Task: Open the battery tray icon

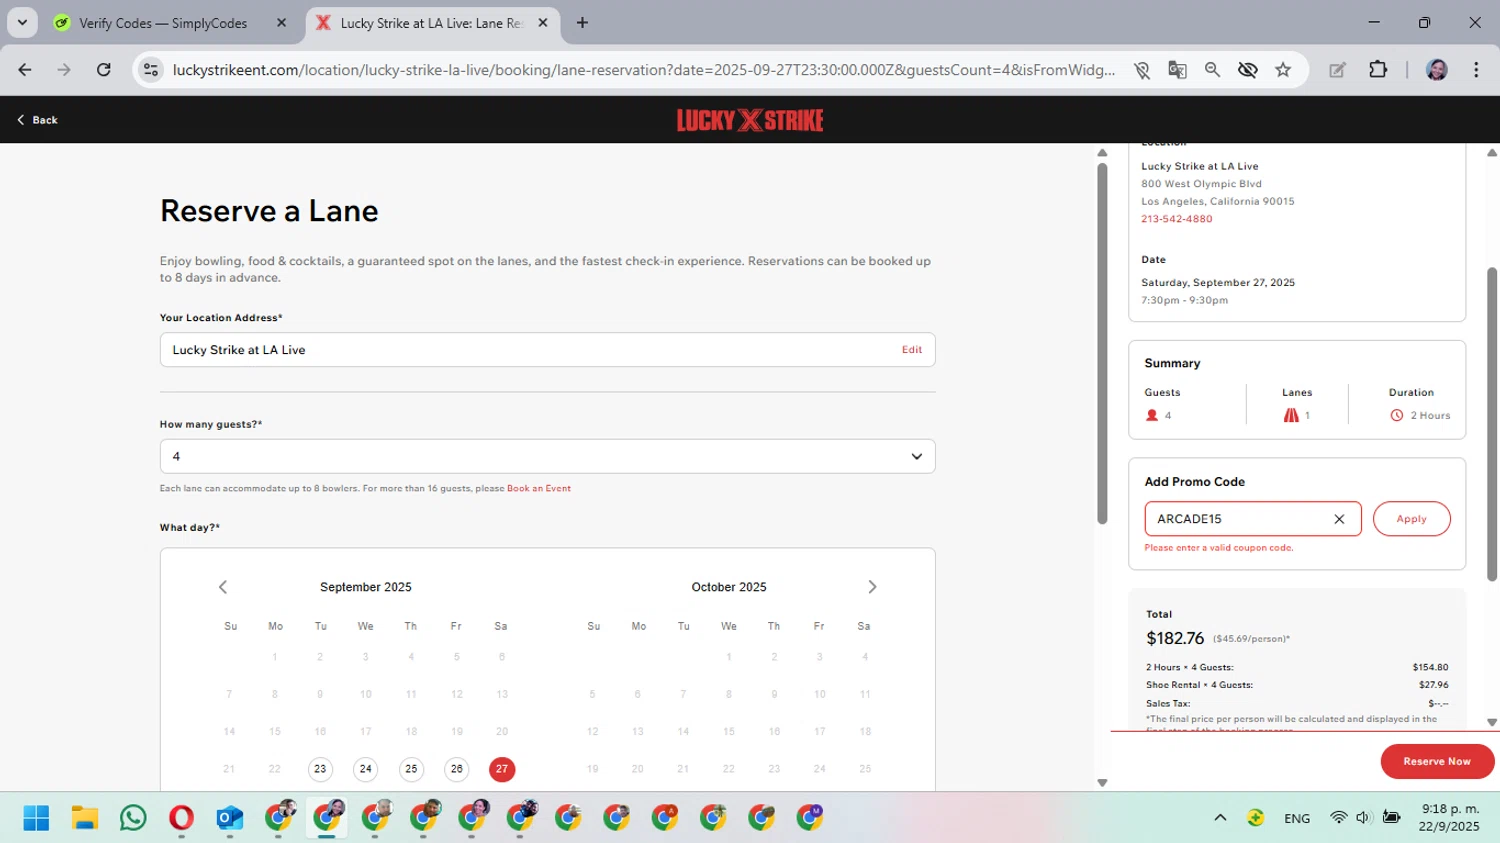Action: click(x=1391, y=818)
